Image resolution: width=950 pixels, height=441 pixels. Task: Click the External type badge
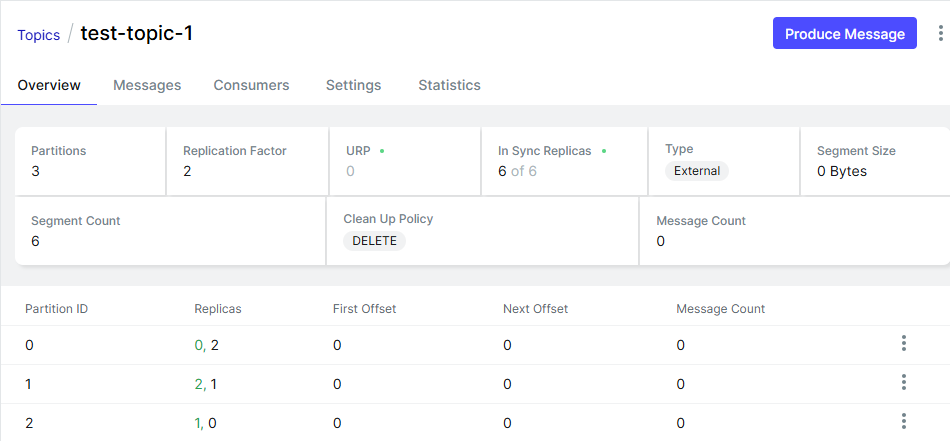coord(697,171)
